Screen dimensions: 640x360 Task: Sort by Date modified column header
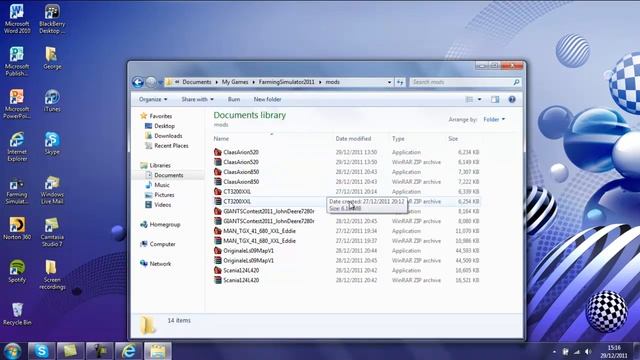[353, 139]
